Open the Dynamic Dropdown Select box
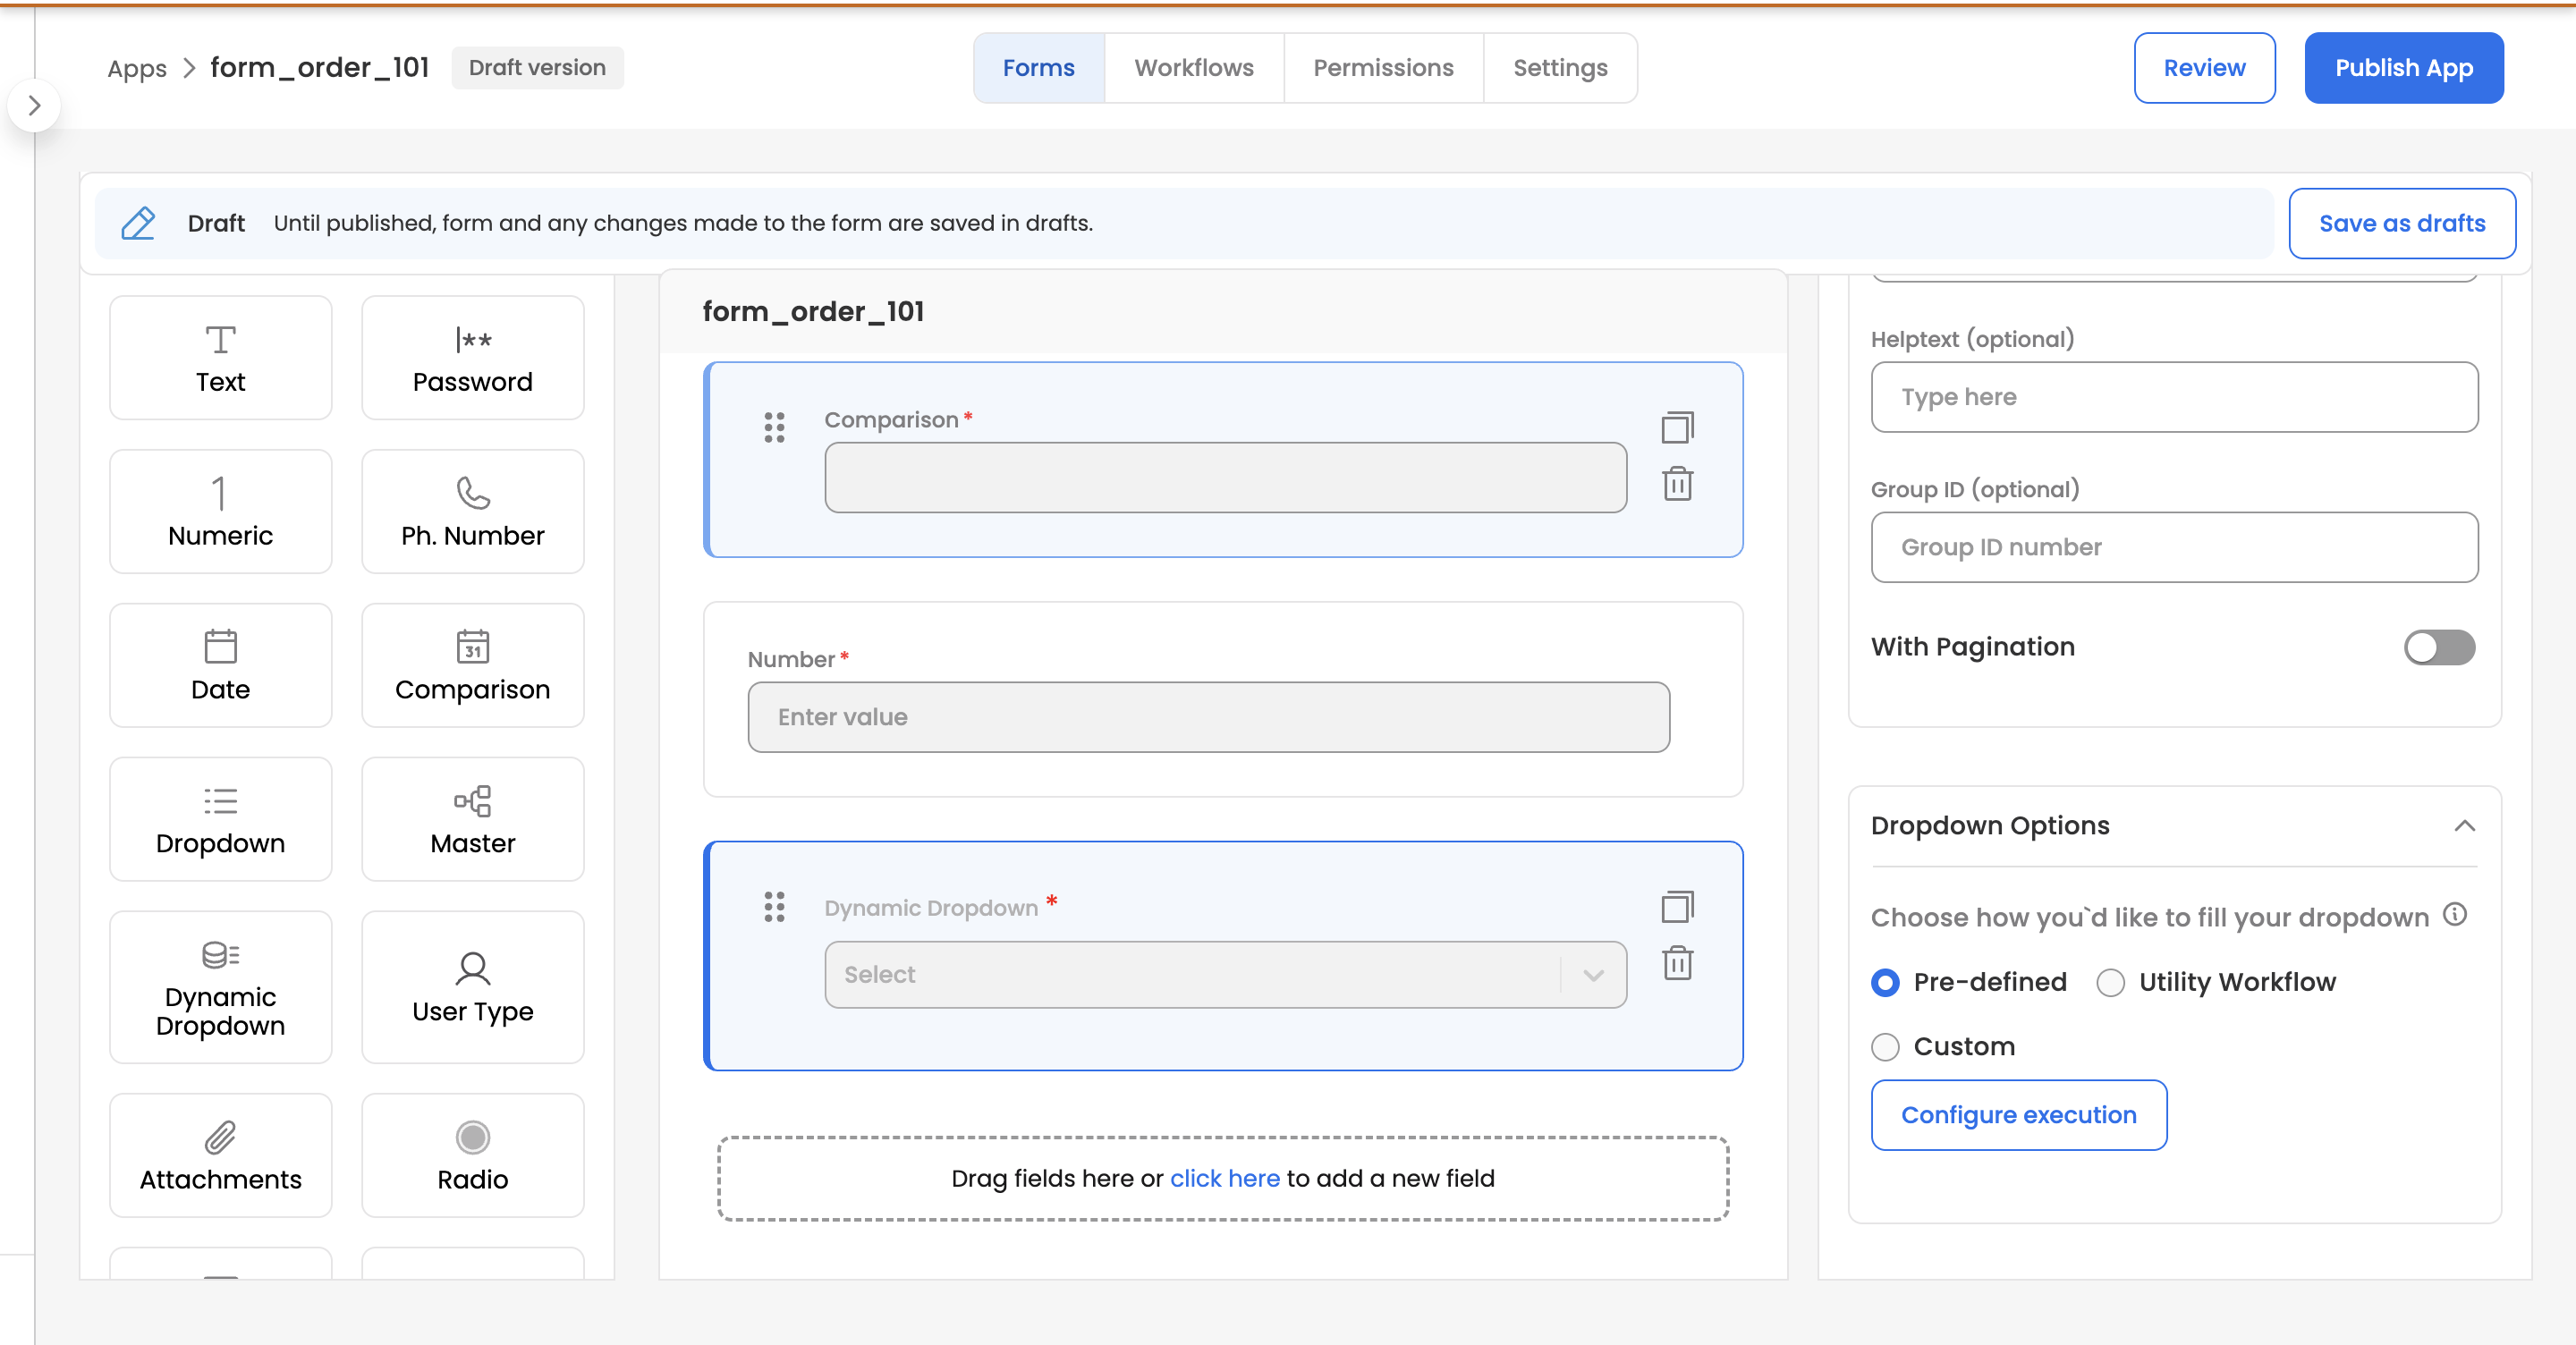The image size is (2576, 1345). [1224, 974]
